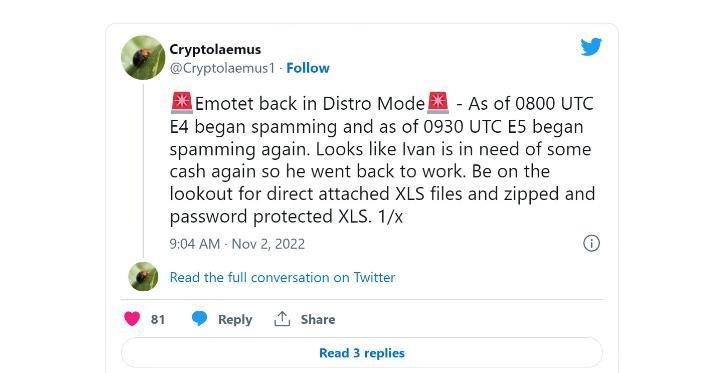Click the blue reply speech bubble icon

(199, 319)
